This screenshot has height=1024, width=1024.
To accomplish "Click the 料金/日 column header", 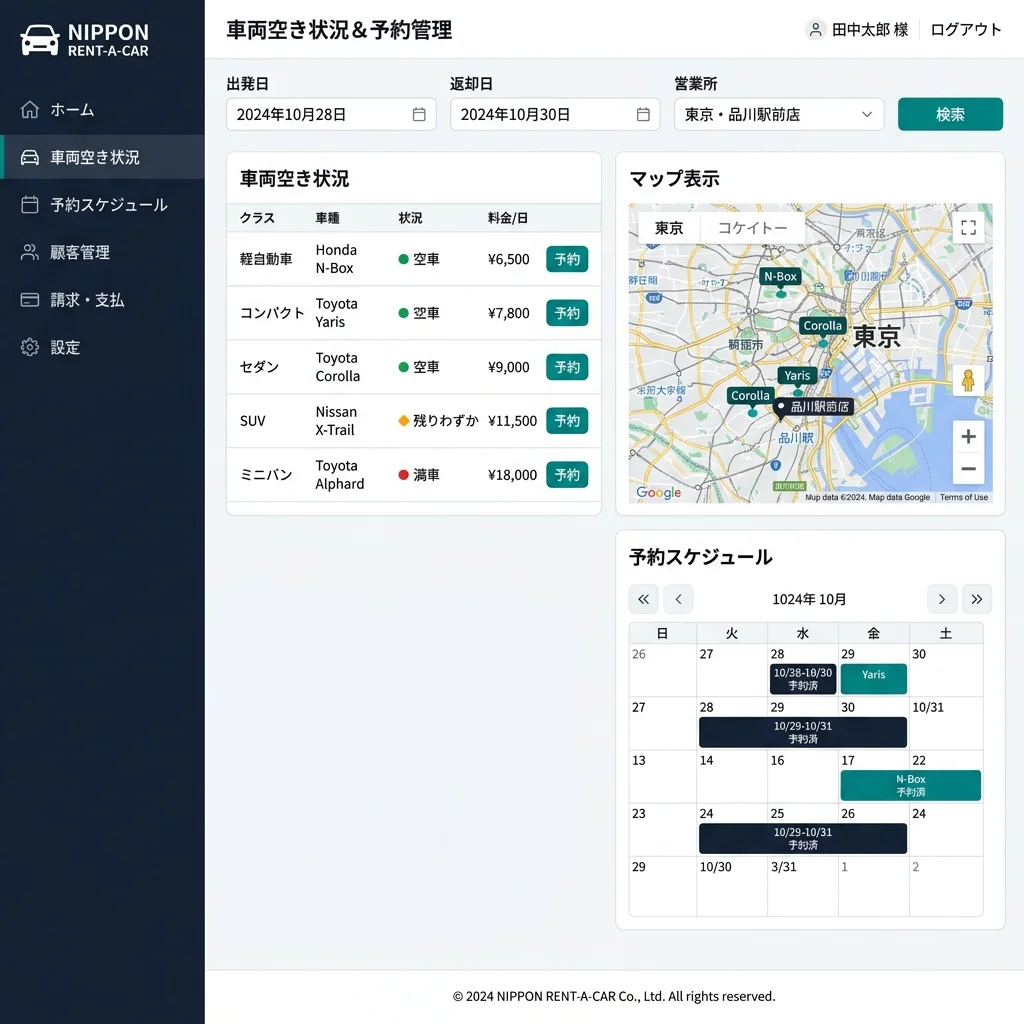I will tap(507, 218).
